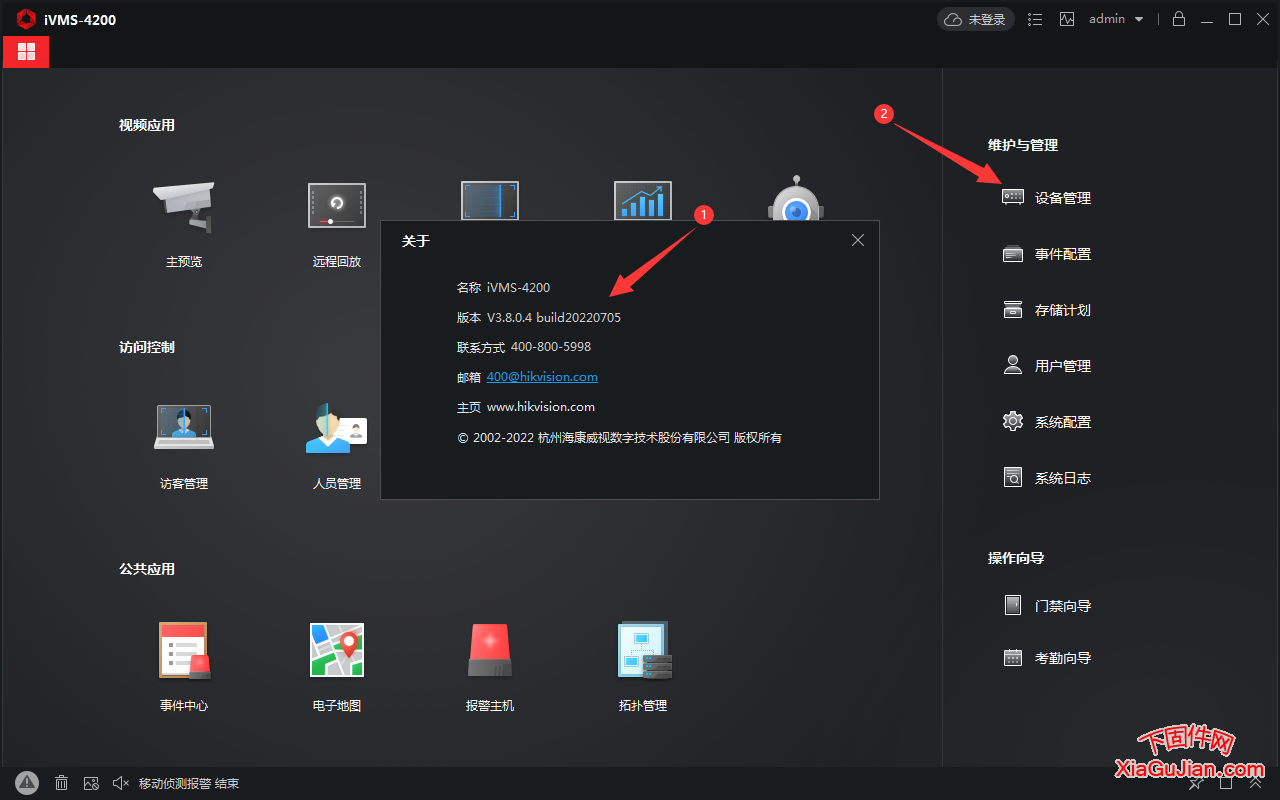Maximize the iVMS-4200 window
Viewport: 1280px width, 800px height.
pyautogui.click(x=1235, y=19)
